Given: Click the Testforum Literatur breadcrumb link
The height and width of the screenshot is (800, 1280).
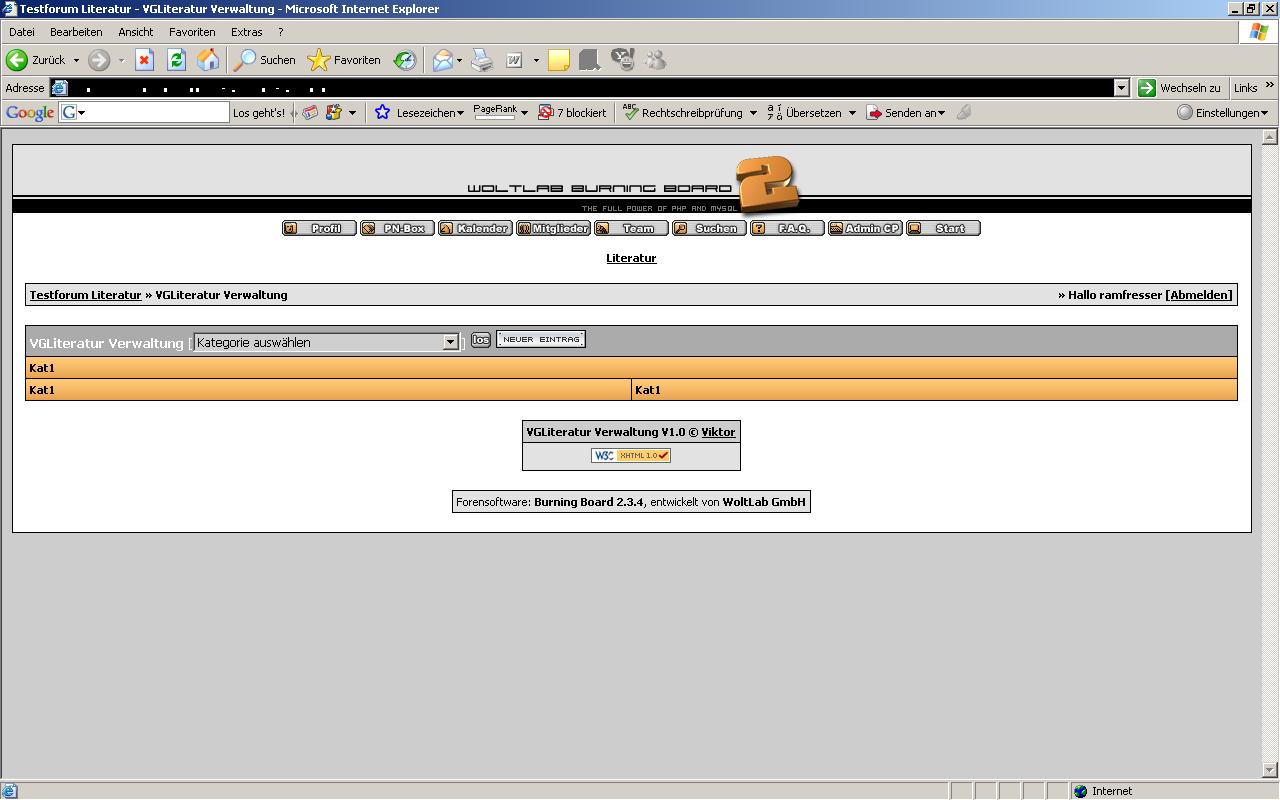Looking at the screenshot, I should coord(85,295).
